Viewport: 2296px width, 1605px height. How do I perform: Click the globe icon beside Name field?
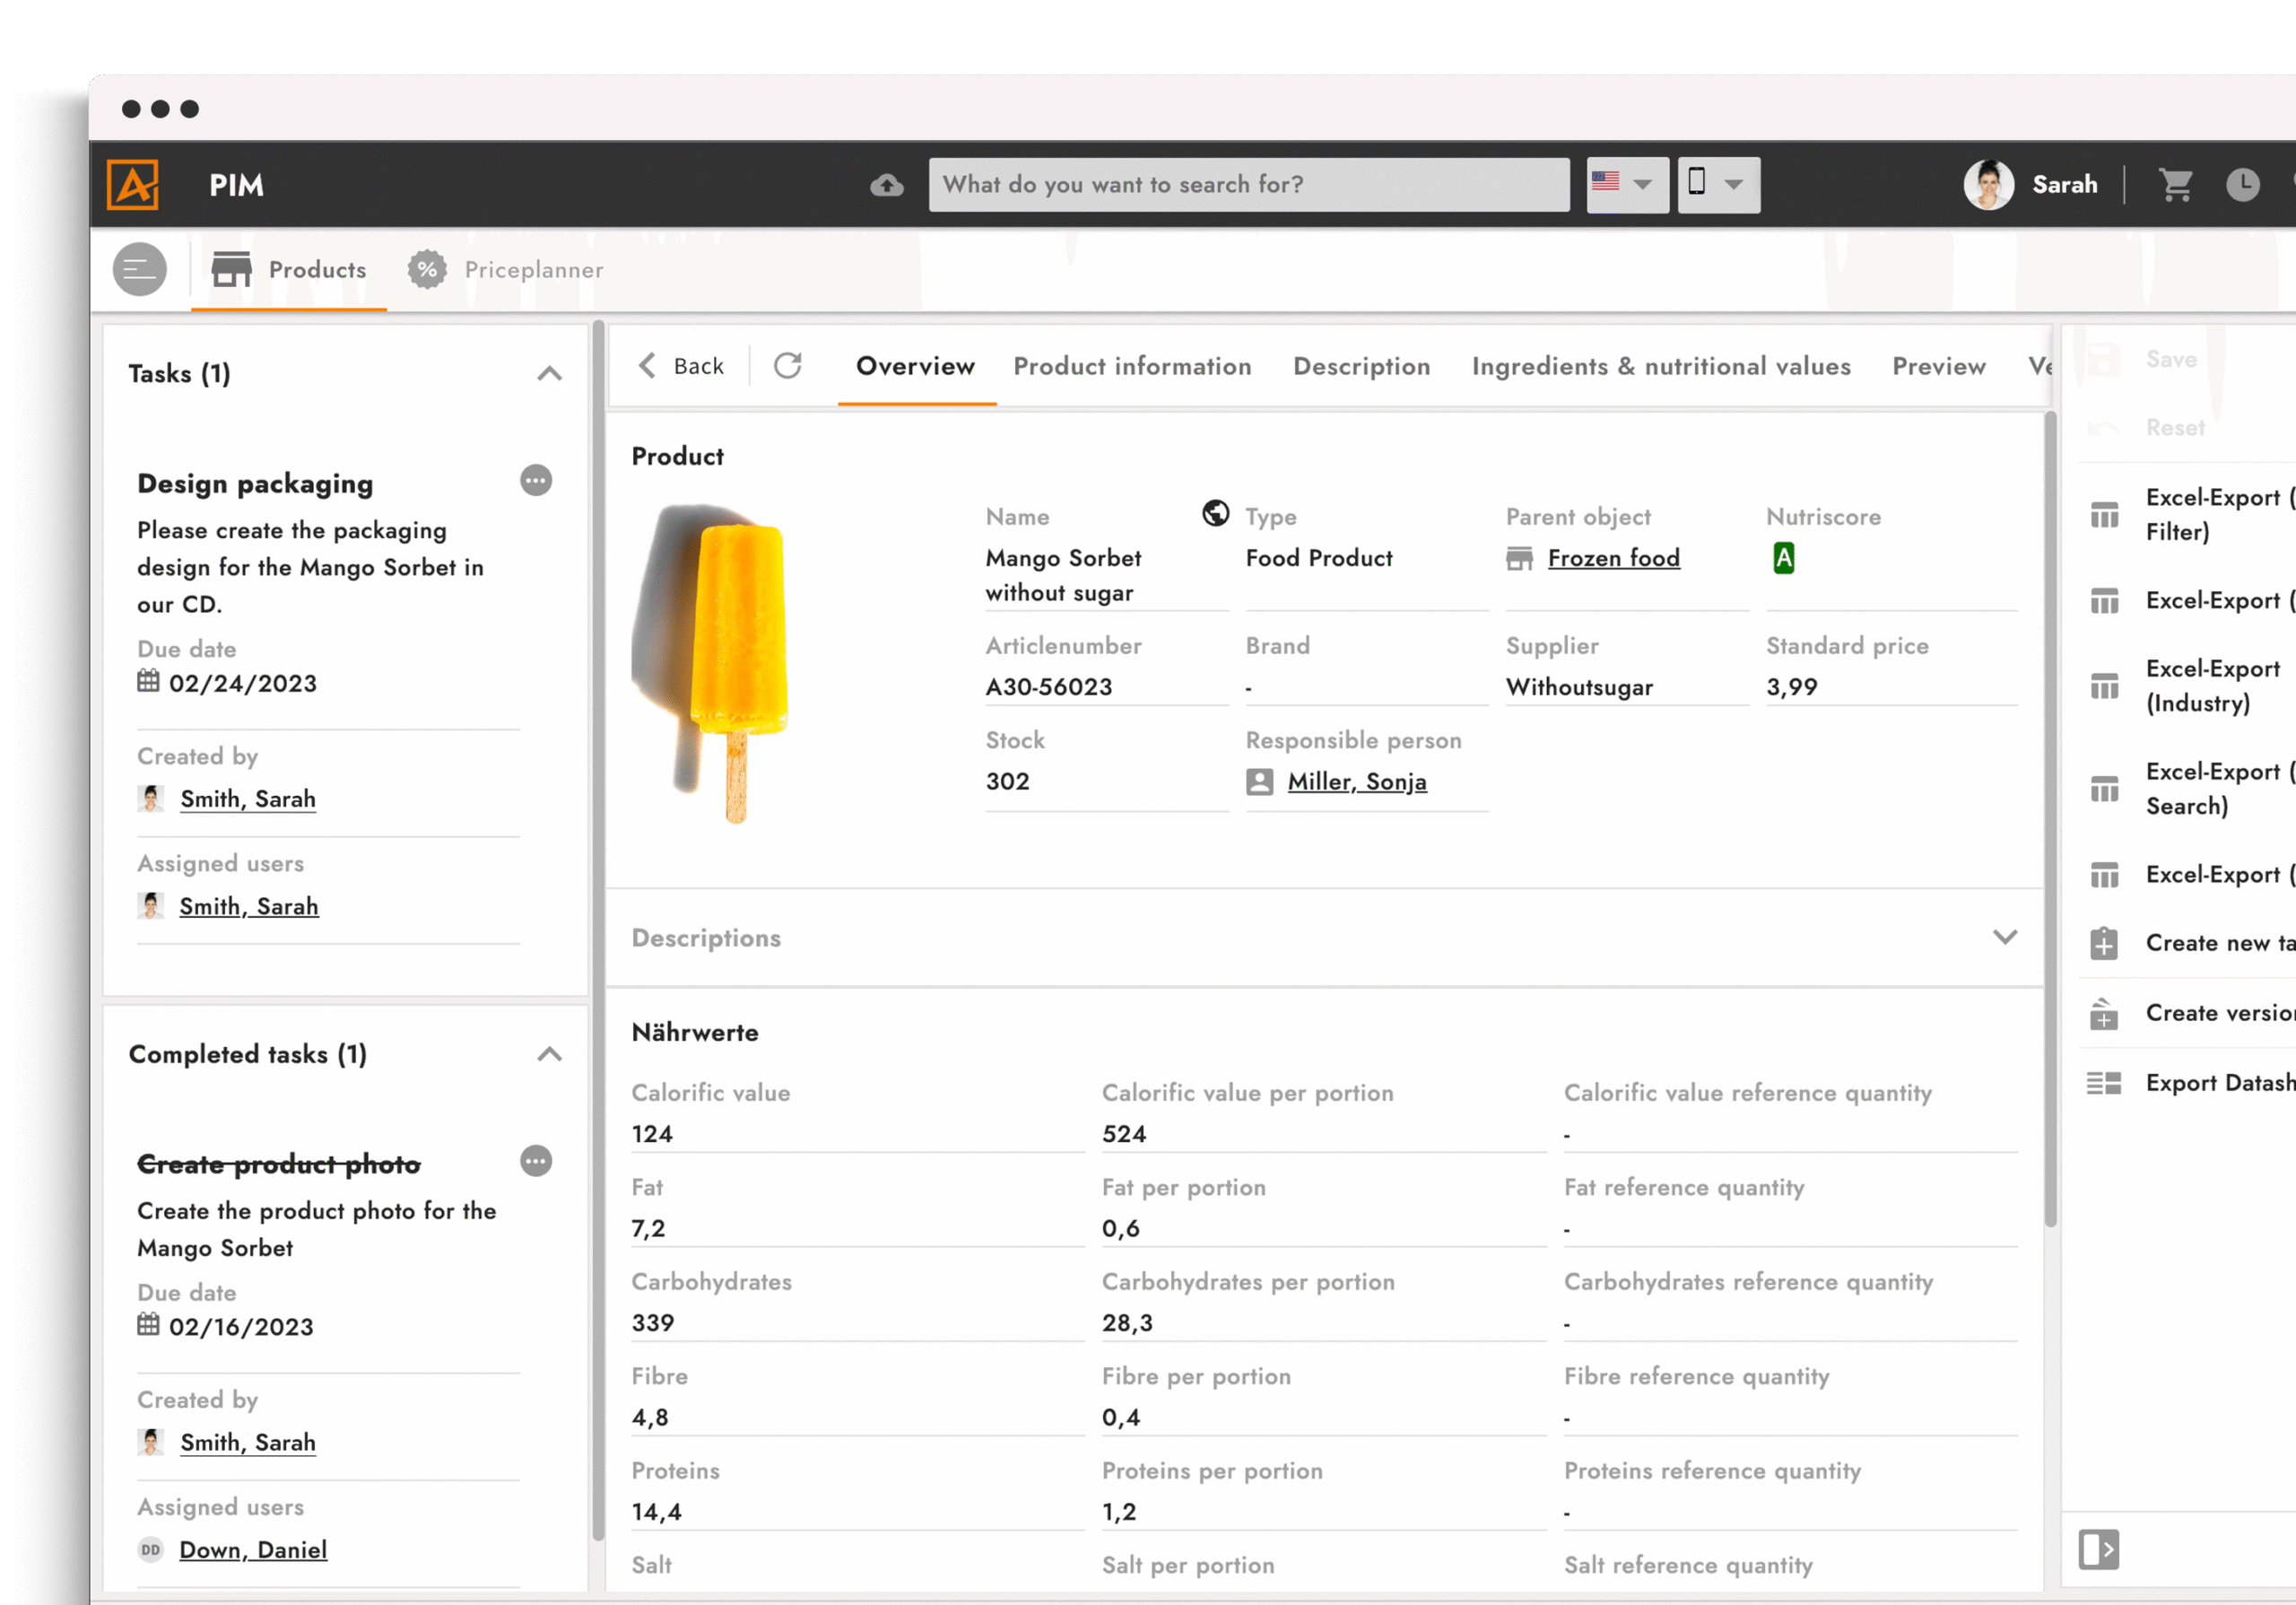1215,514
